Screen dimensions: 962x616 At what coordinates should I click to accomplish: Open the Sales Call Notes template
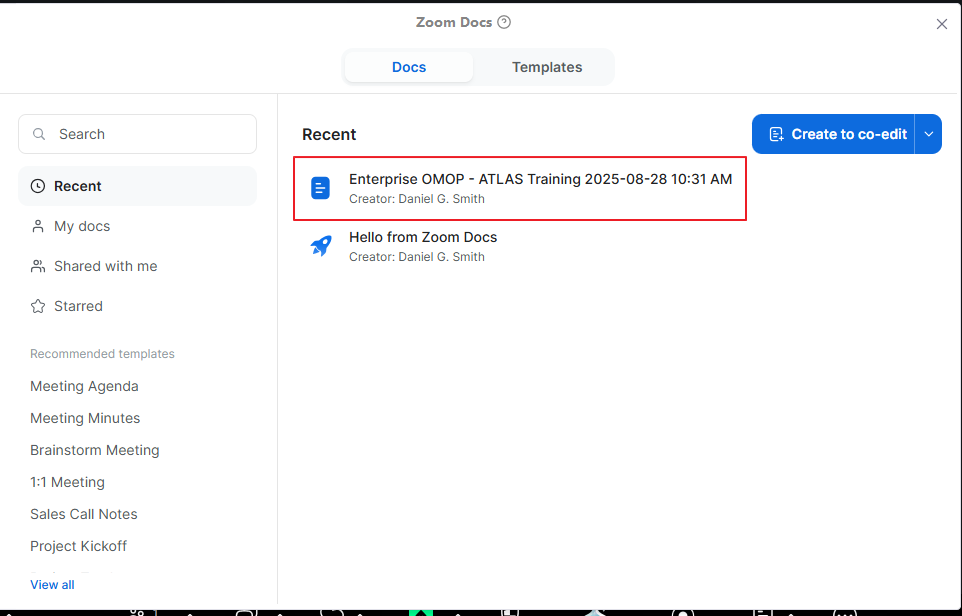(x=83, y=514)
